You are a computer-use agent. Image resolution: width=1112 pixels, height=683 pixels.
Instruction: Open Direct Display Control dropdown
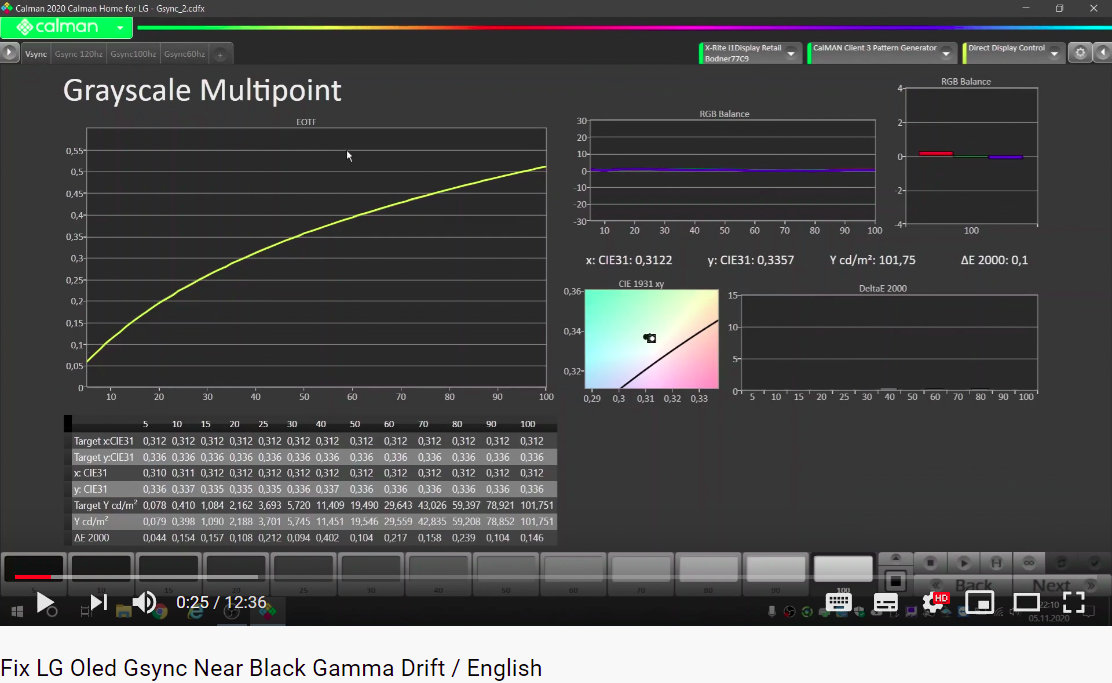(1053, 53)
